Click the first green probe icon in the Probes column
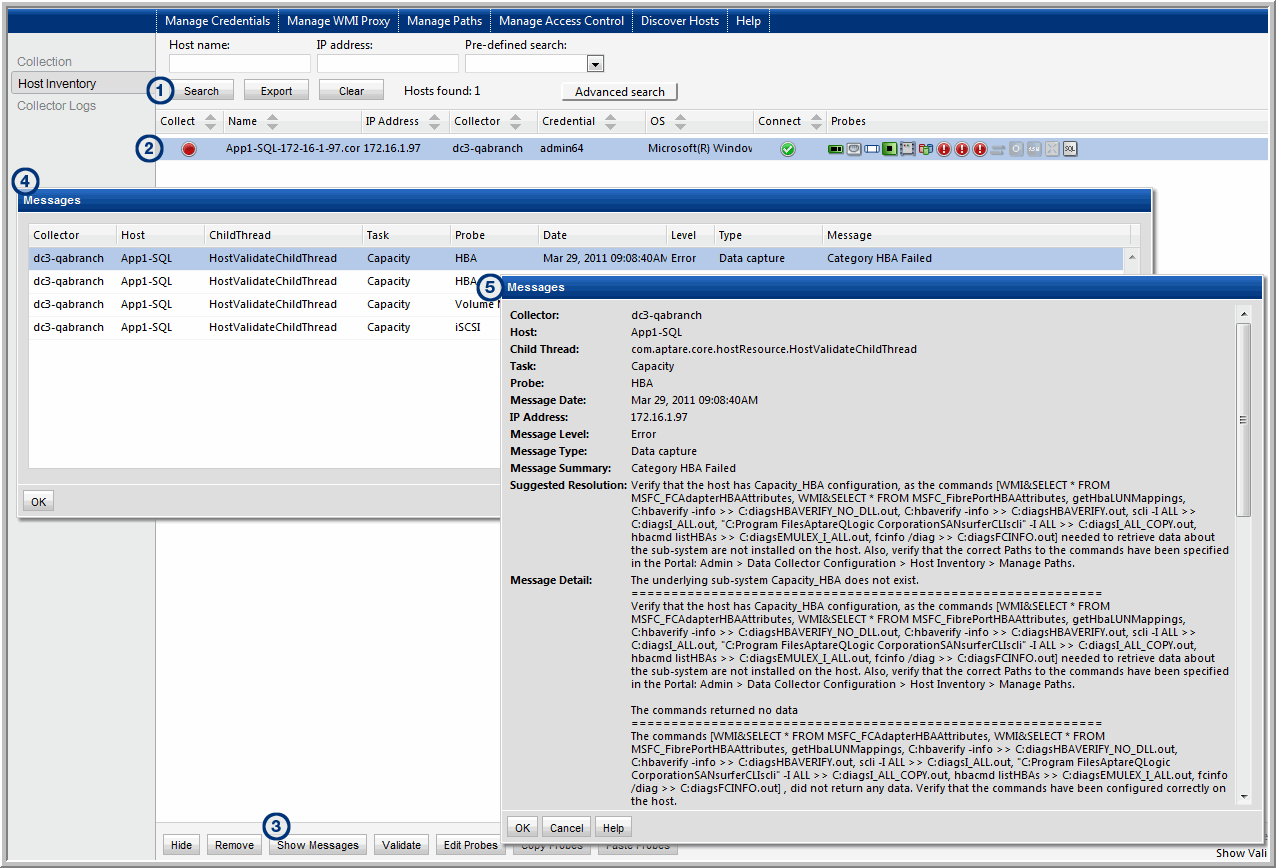 point(836,149)
